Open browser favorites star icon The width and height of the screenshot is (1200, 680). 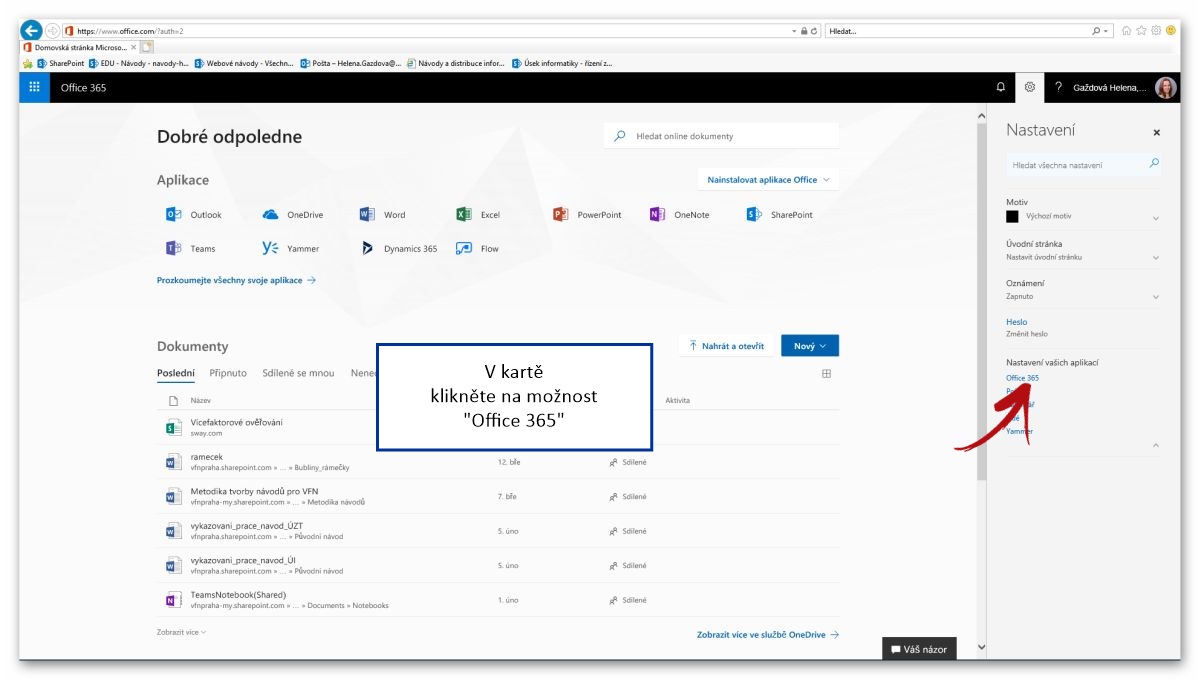point(1141,31)
